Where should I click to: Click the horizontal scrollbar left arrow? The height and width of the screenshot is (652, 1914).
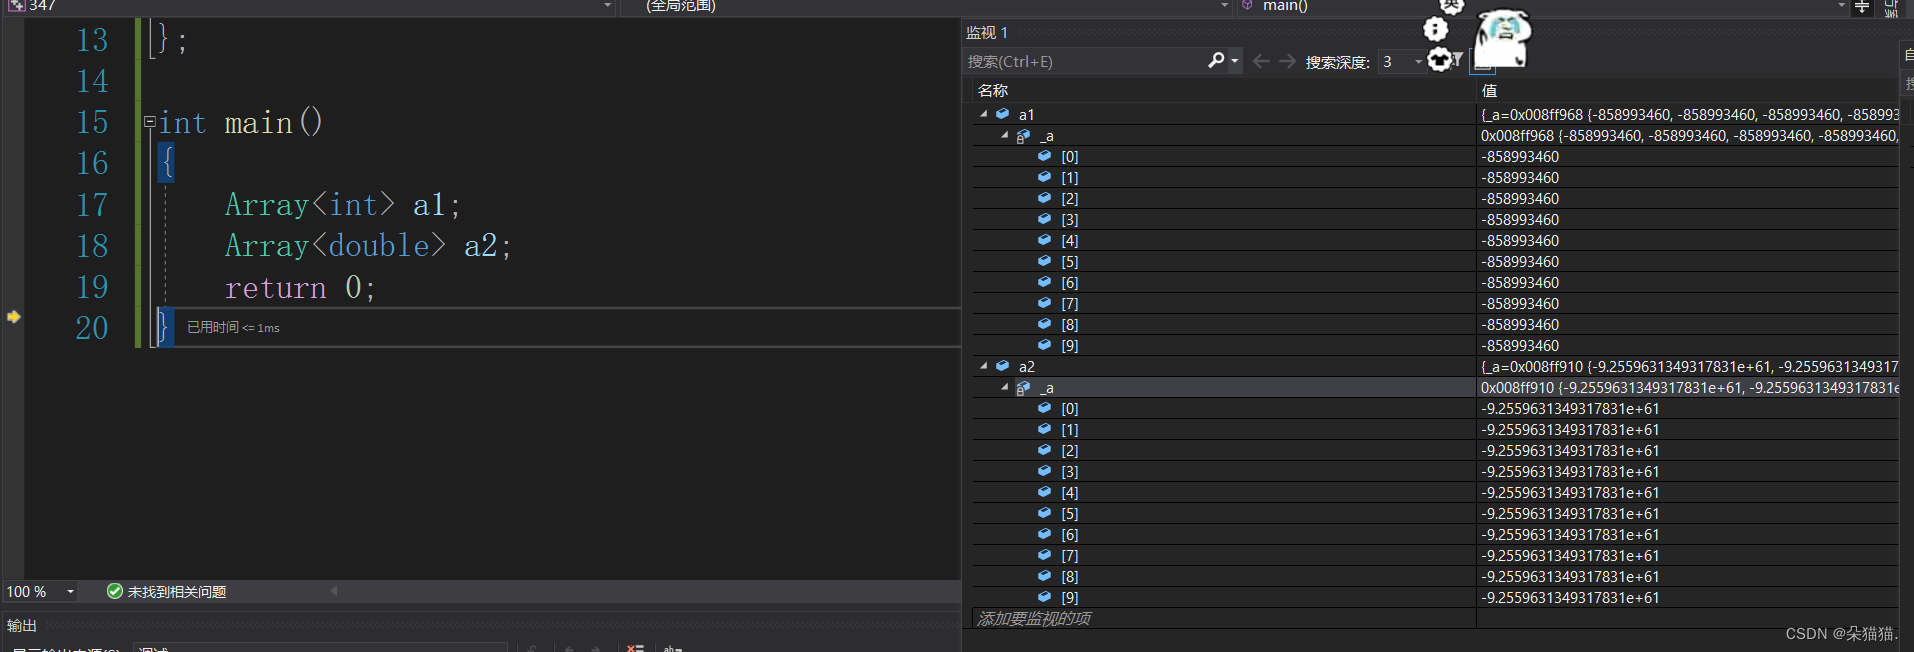[x=334, y=591]
